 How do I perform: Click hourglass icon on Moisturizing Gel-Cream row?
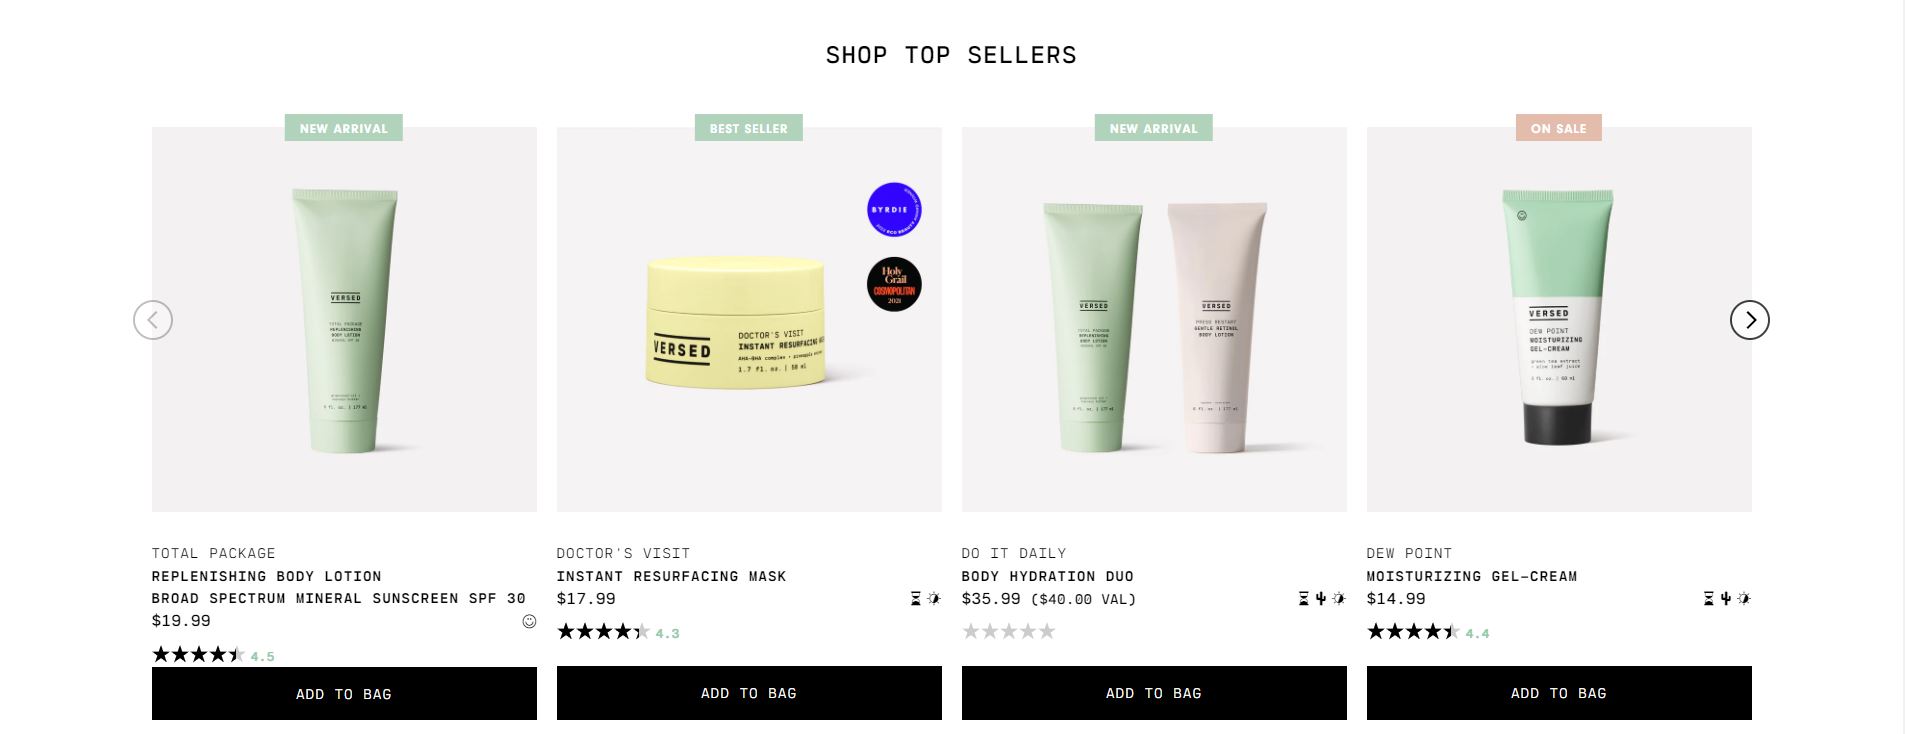click(1708, 599)
